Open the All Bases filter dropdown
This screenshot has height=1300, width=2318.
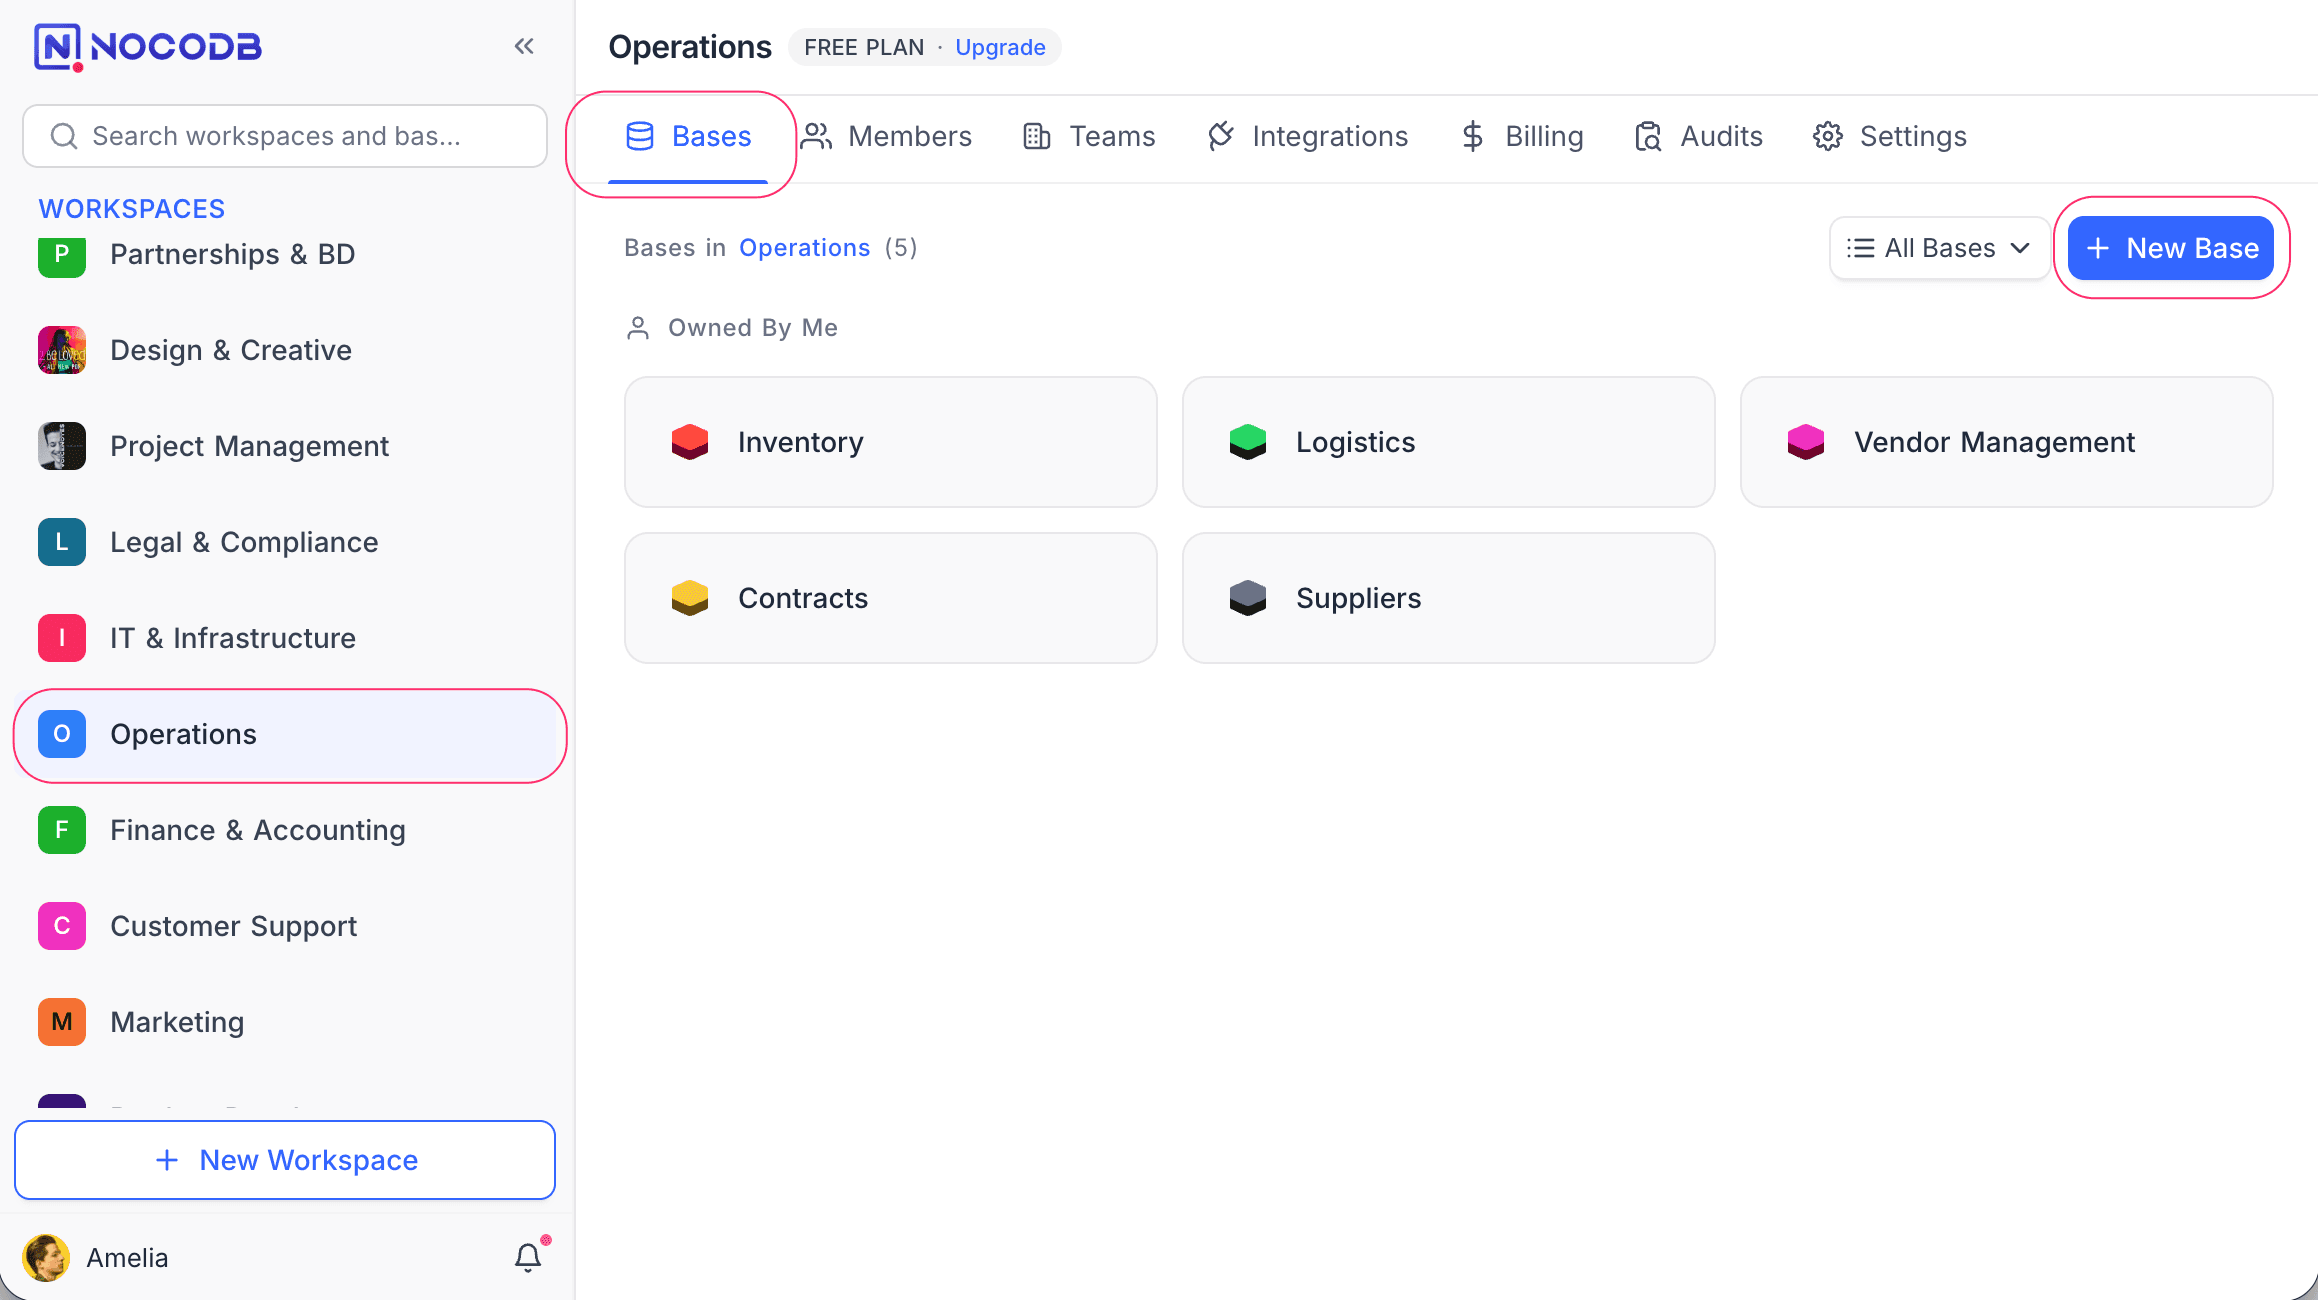(1938, 248)
